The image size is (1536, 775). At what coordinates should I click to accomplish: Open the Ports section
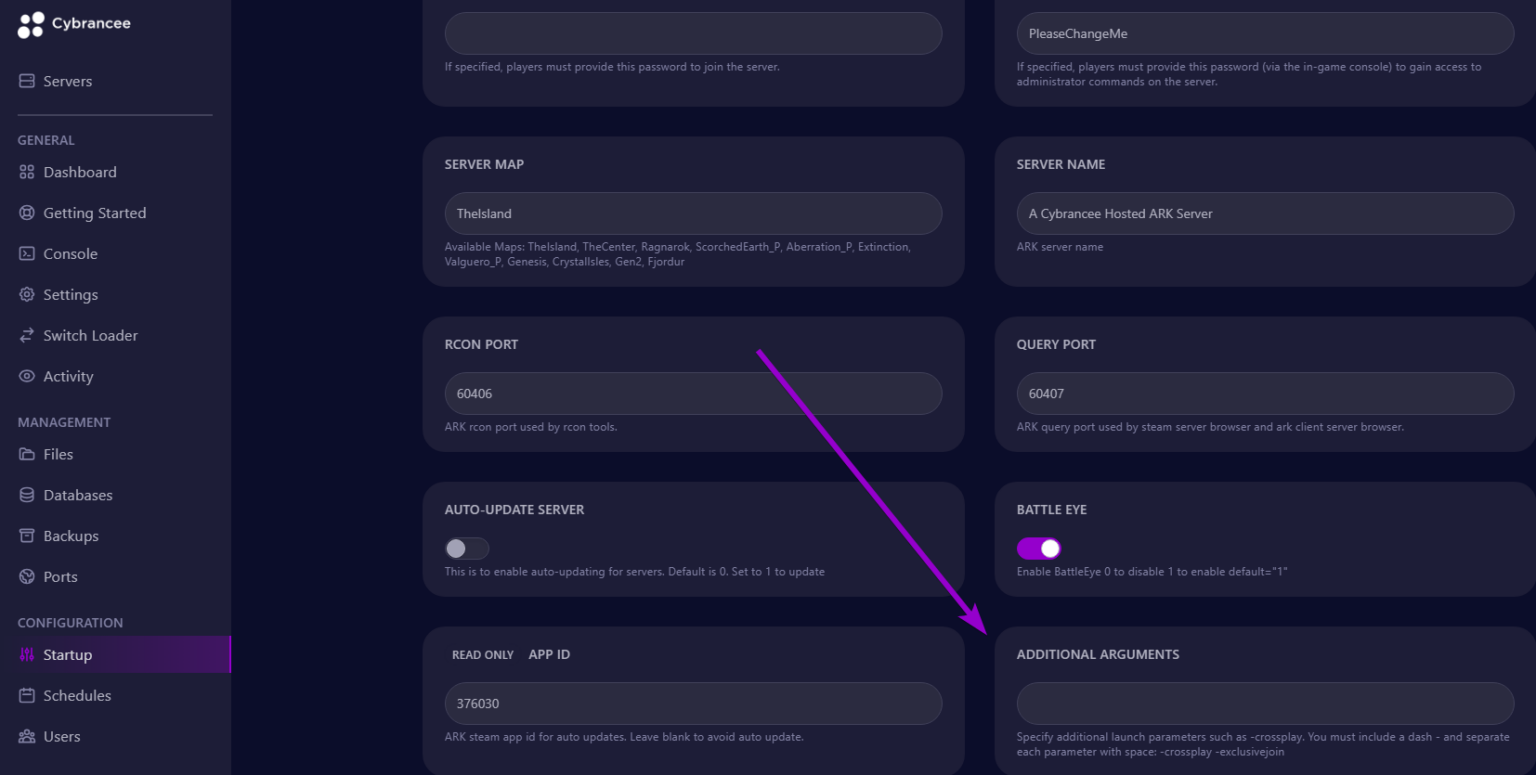click(x=60, y=577)
